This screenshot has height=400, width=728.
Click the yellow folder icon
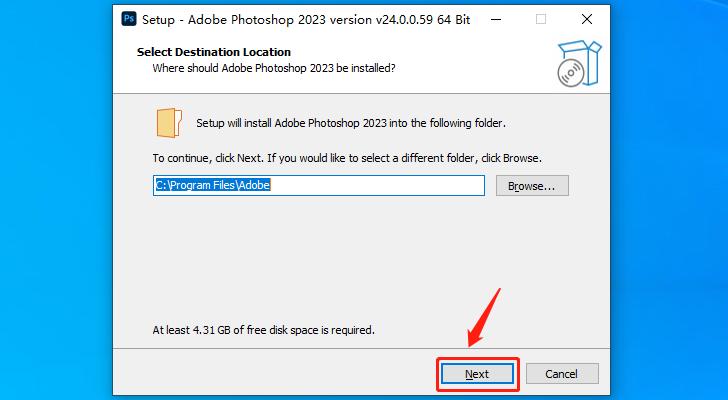point(168,123)
